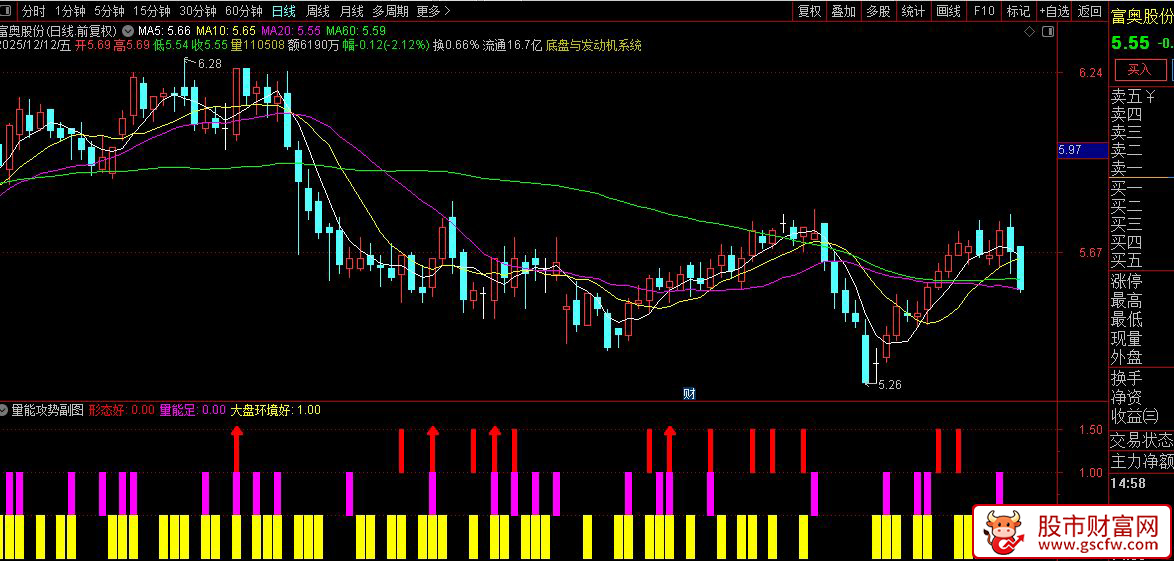
Task: Click the MA60: 5.59 indicator value
Action: point(356,31)
